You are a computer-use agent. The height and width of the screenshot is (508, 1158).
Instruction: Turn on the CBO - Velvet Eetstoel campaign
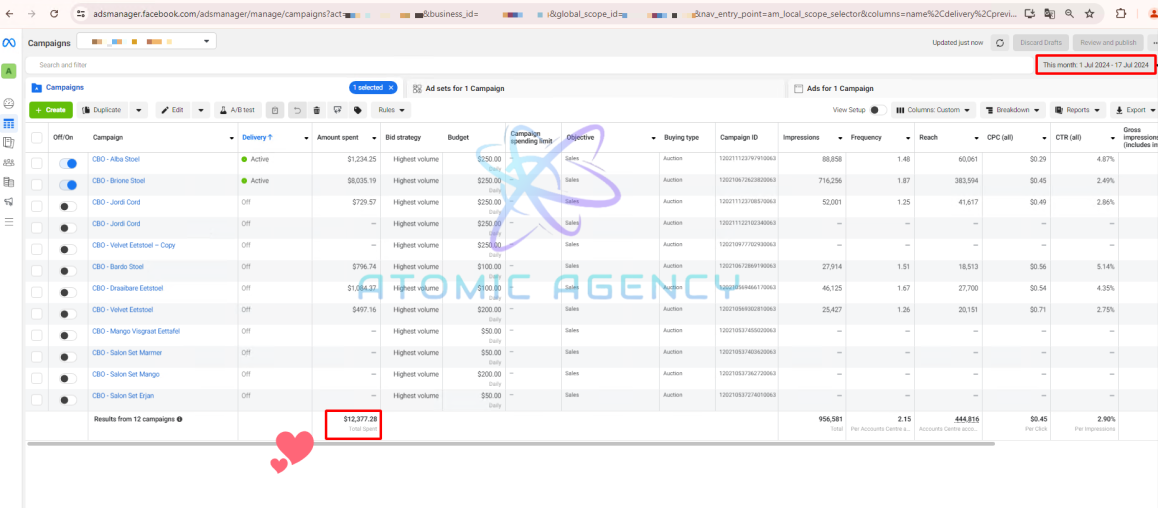point(68,315)
